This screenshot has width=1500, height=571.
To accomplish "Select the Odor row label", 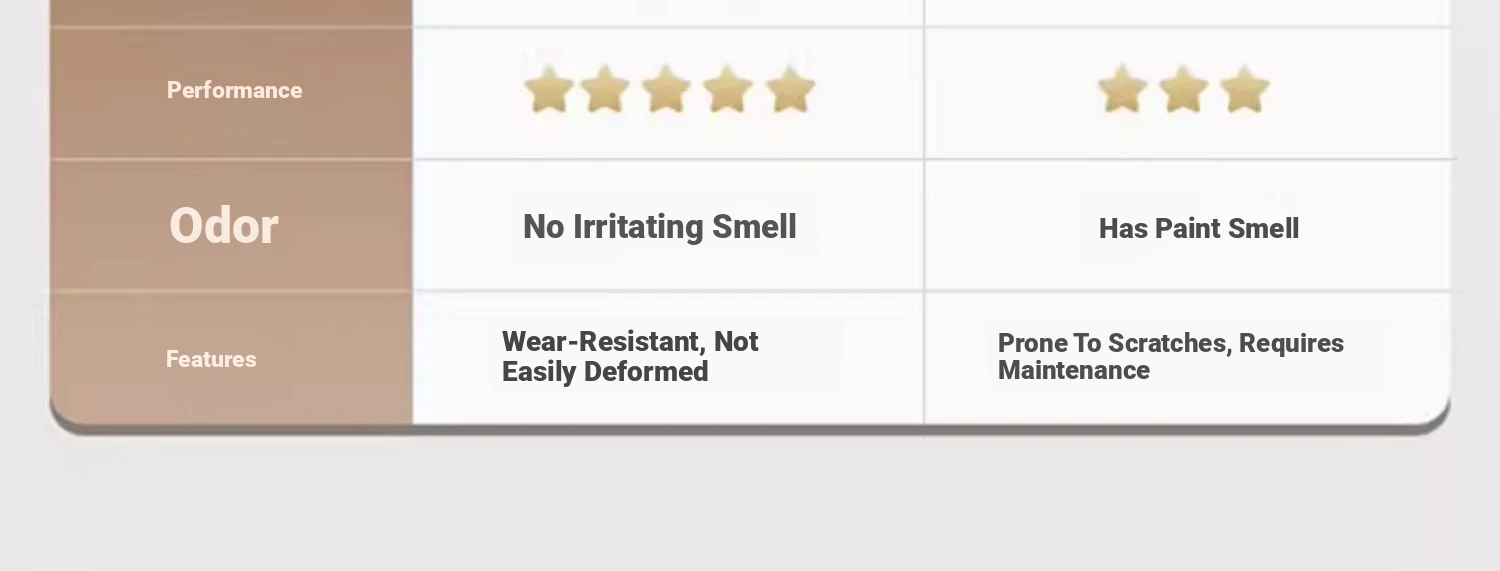I will [224, 225].
